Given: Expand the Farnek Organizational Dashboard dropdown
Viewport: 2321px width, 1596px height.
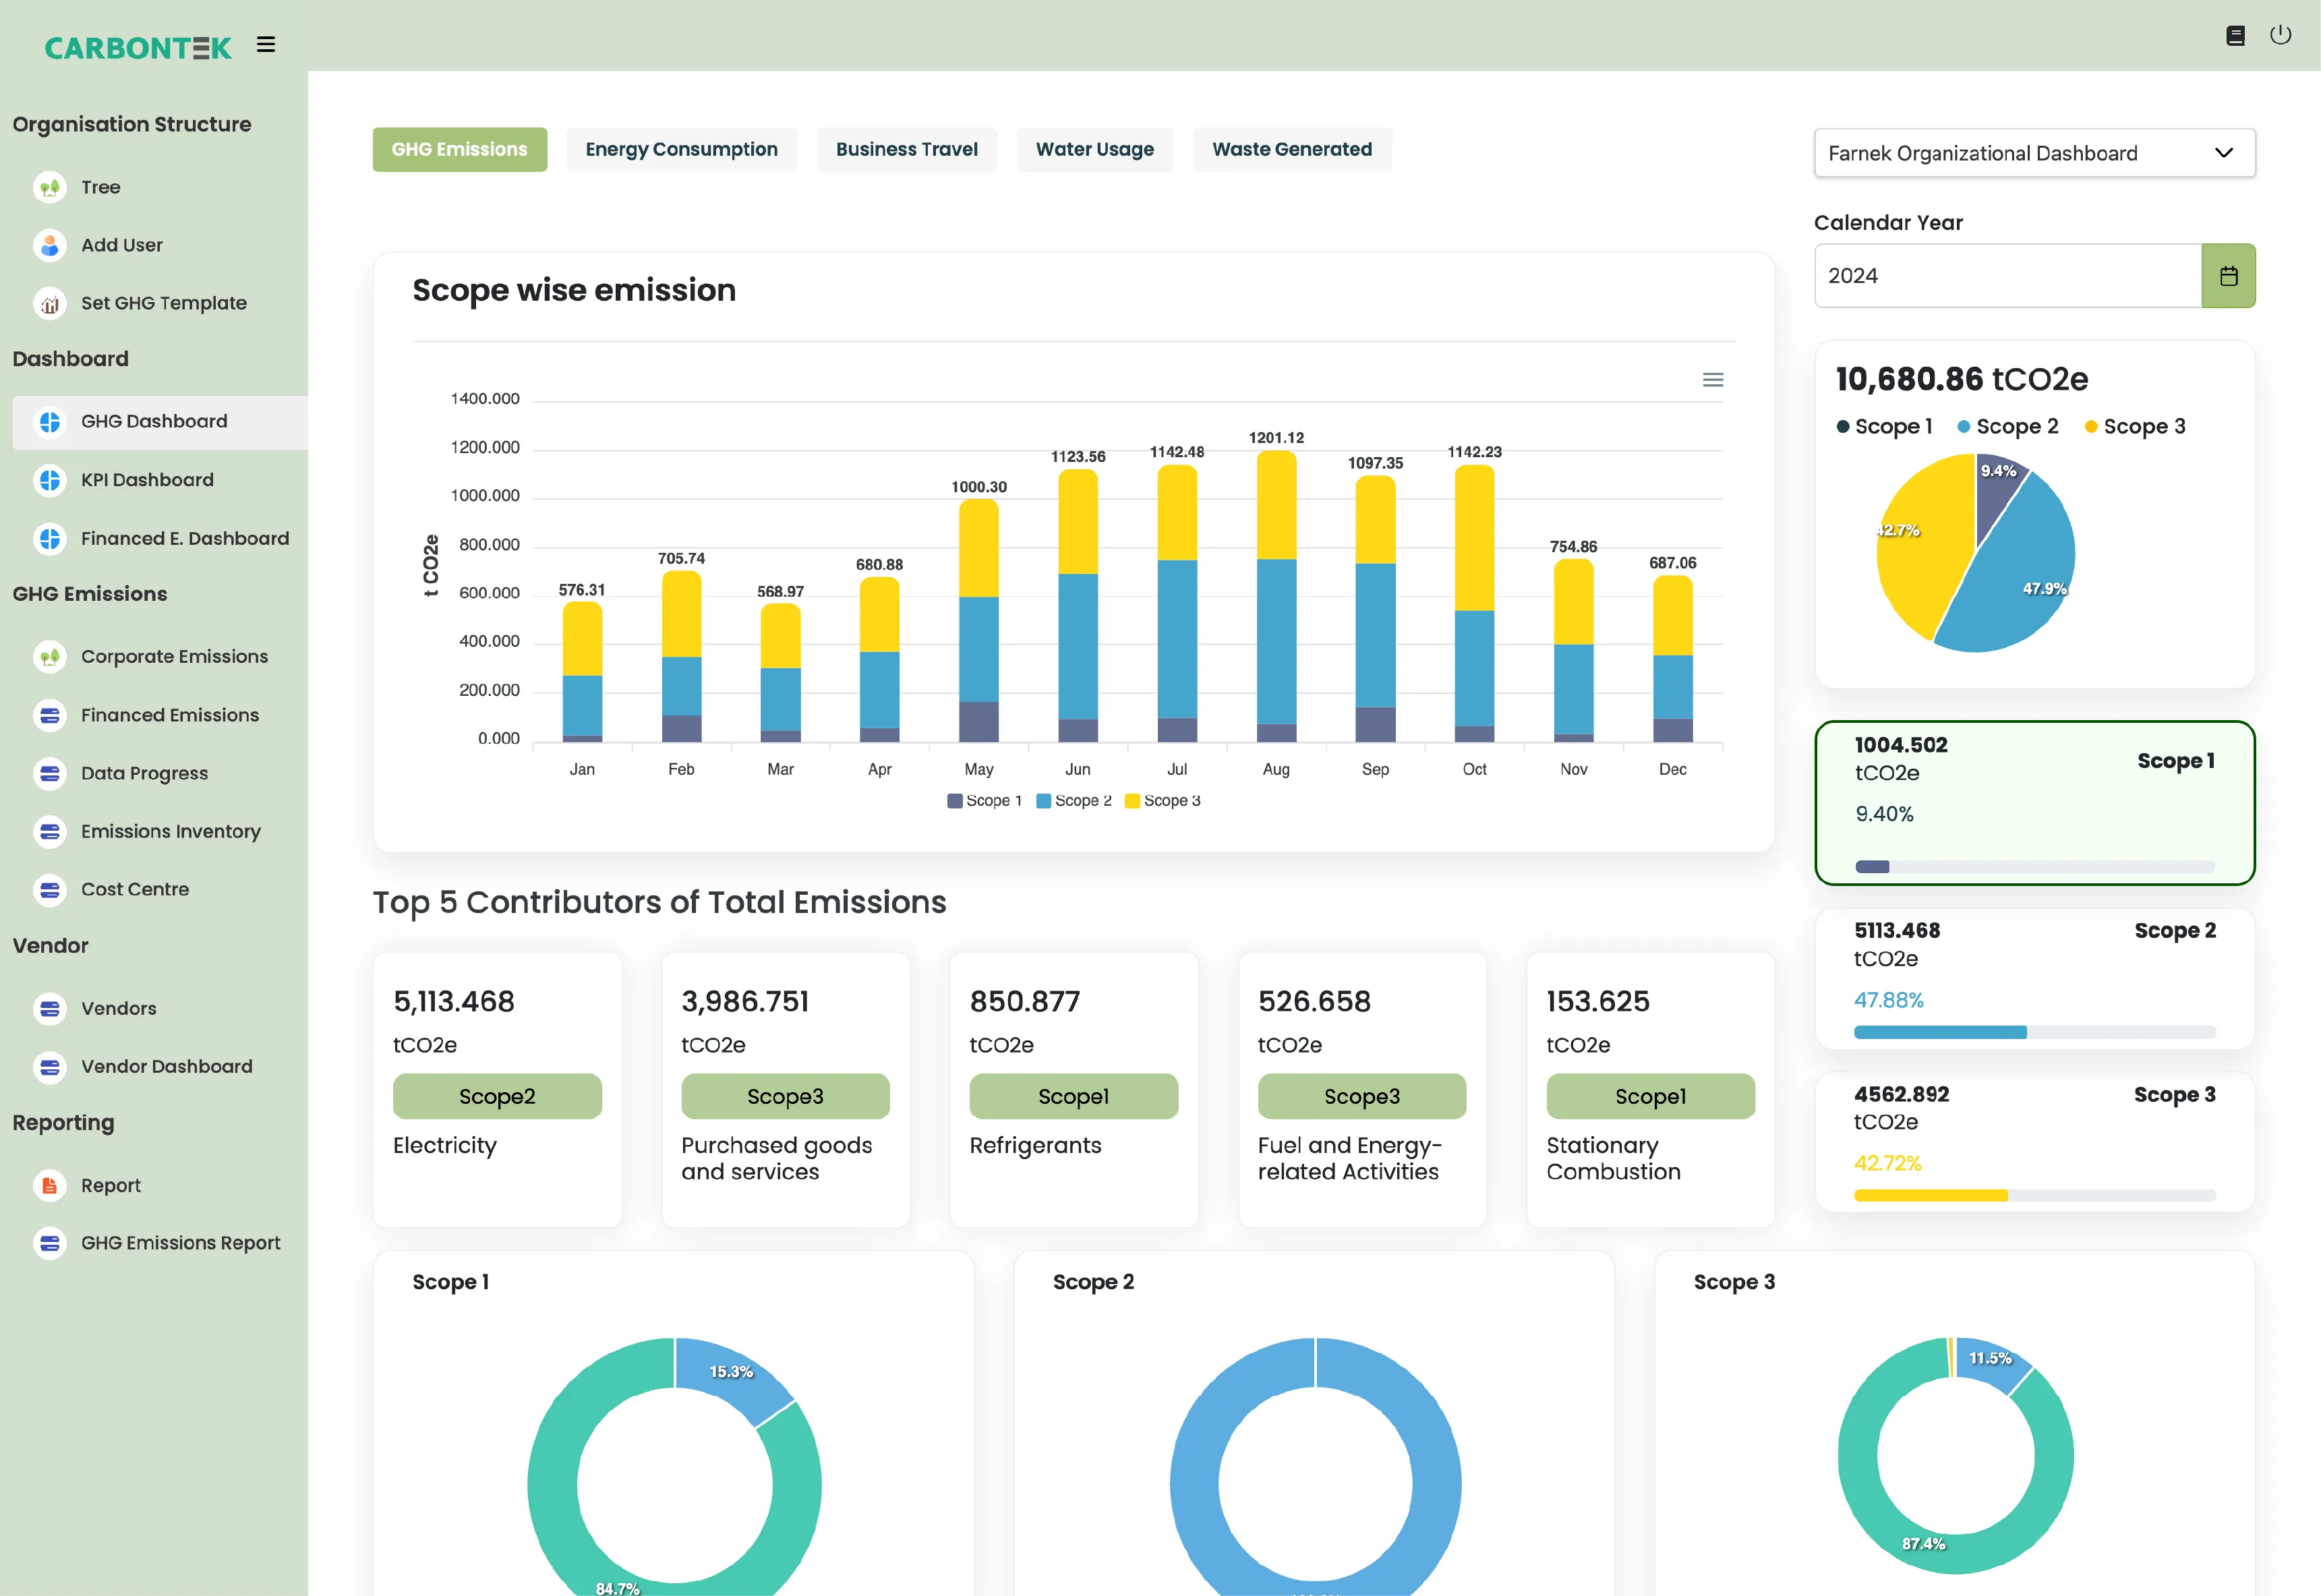Looking at the screenshot, I should coord(2035,153).
